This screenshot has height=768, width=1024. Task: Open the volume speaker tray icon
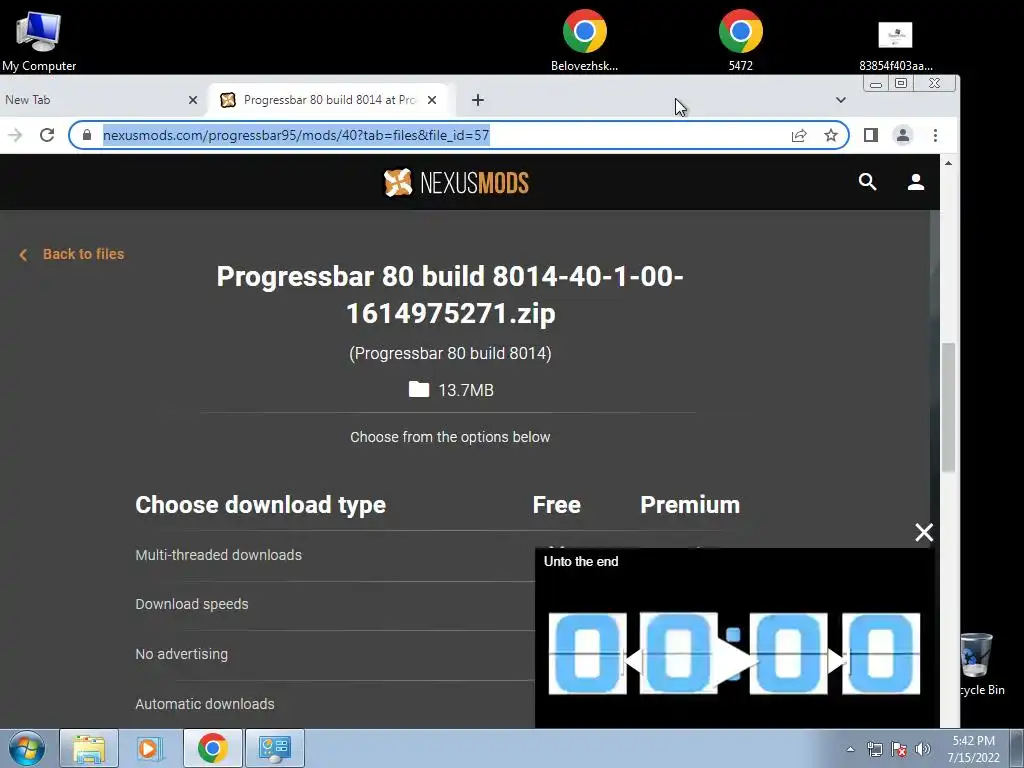[x=923, y=749]
